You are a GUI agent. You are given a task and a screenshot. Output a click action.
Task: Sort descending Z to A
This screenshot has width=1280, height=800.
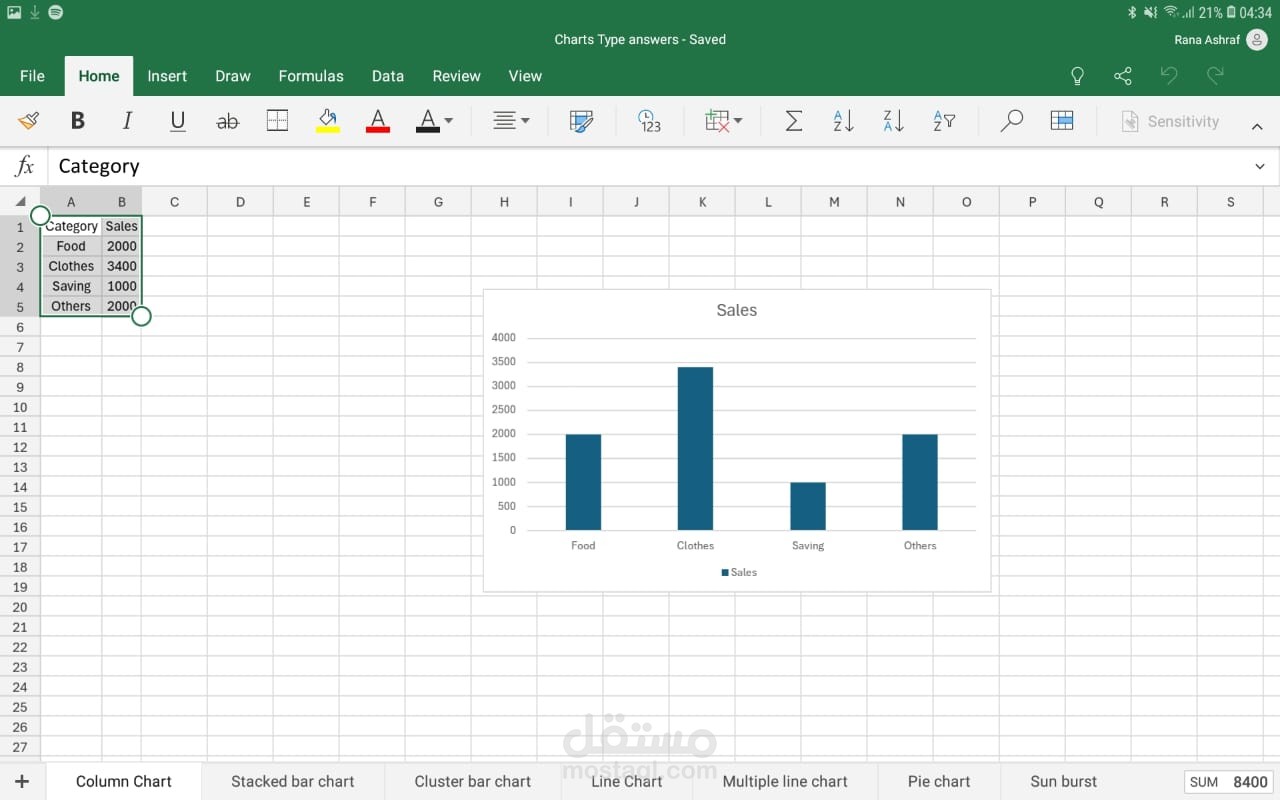point(893,121)
